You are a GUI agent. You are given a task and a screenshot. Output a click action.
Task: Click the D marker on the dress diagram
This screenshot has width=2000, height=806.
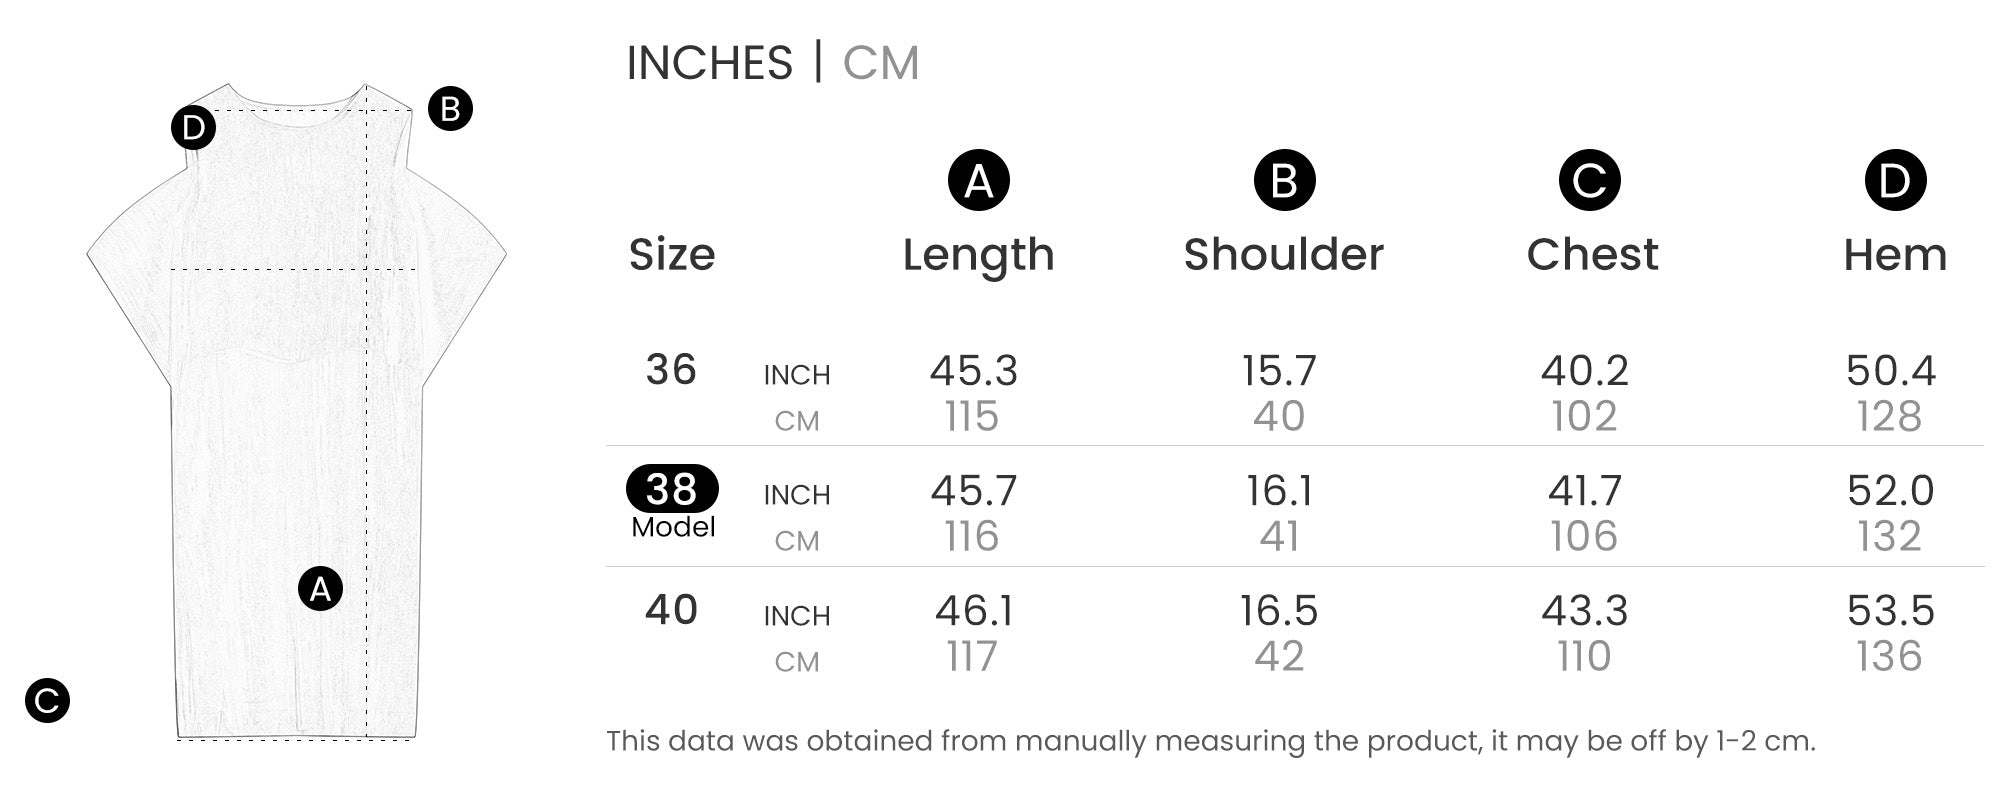[193, 128]
